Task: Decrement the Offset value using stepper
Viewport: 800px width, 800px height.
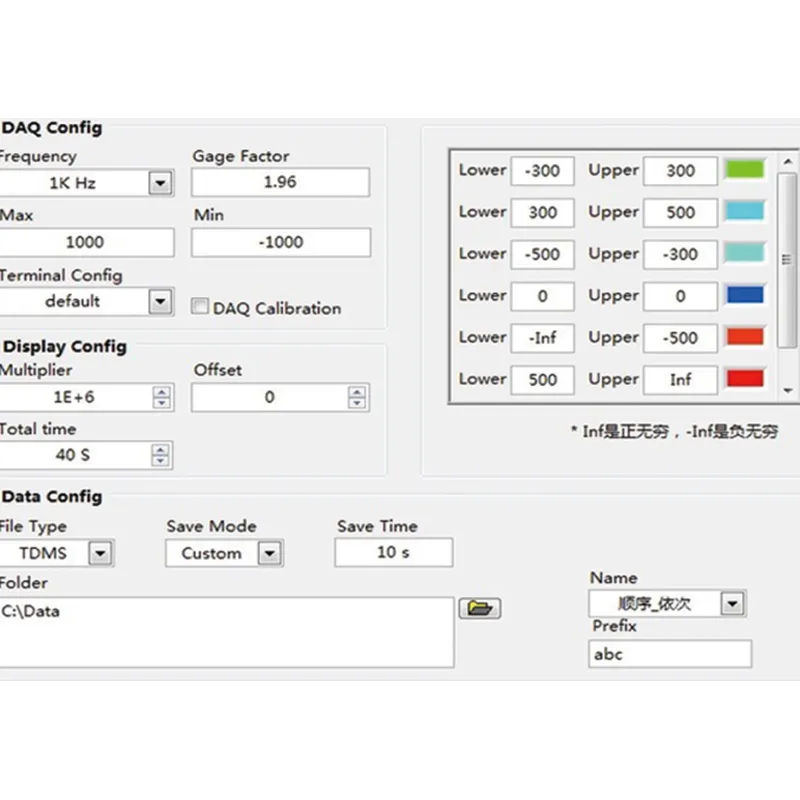Action: point(357,402)
